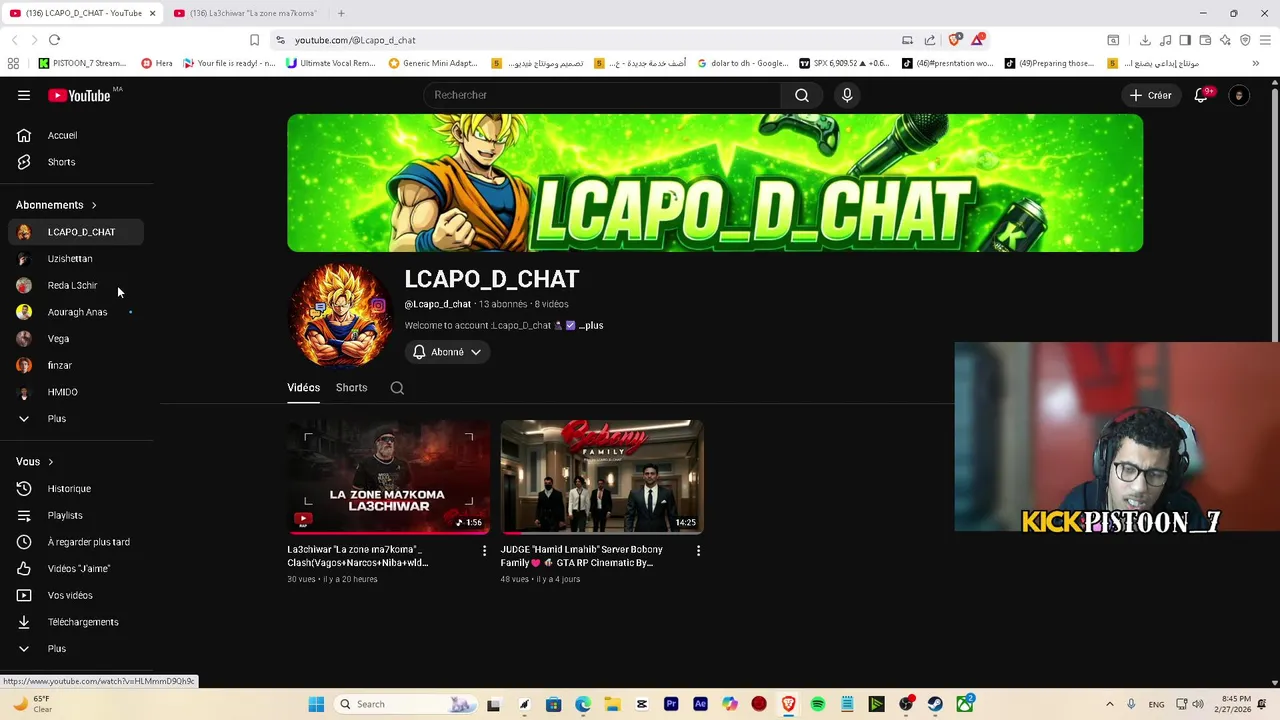
Task: Open Brave wallet icon
Action: point(1205,40)
